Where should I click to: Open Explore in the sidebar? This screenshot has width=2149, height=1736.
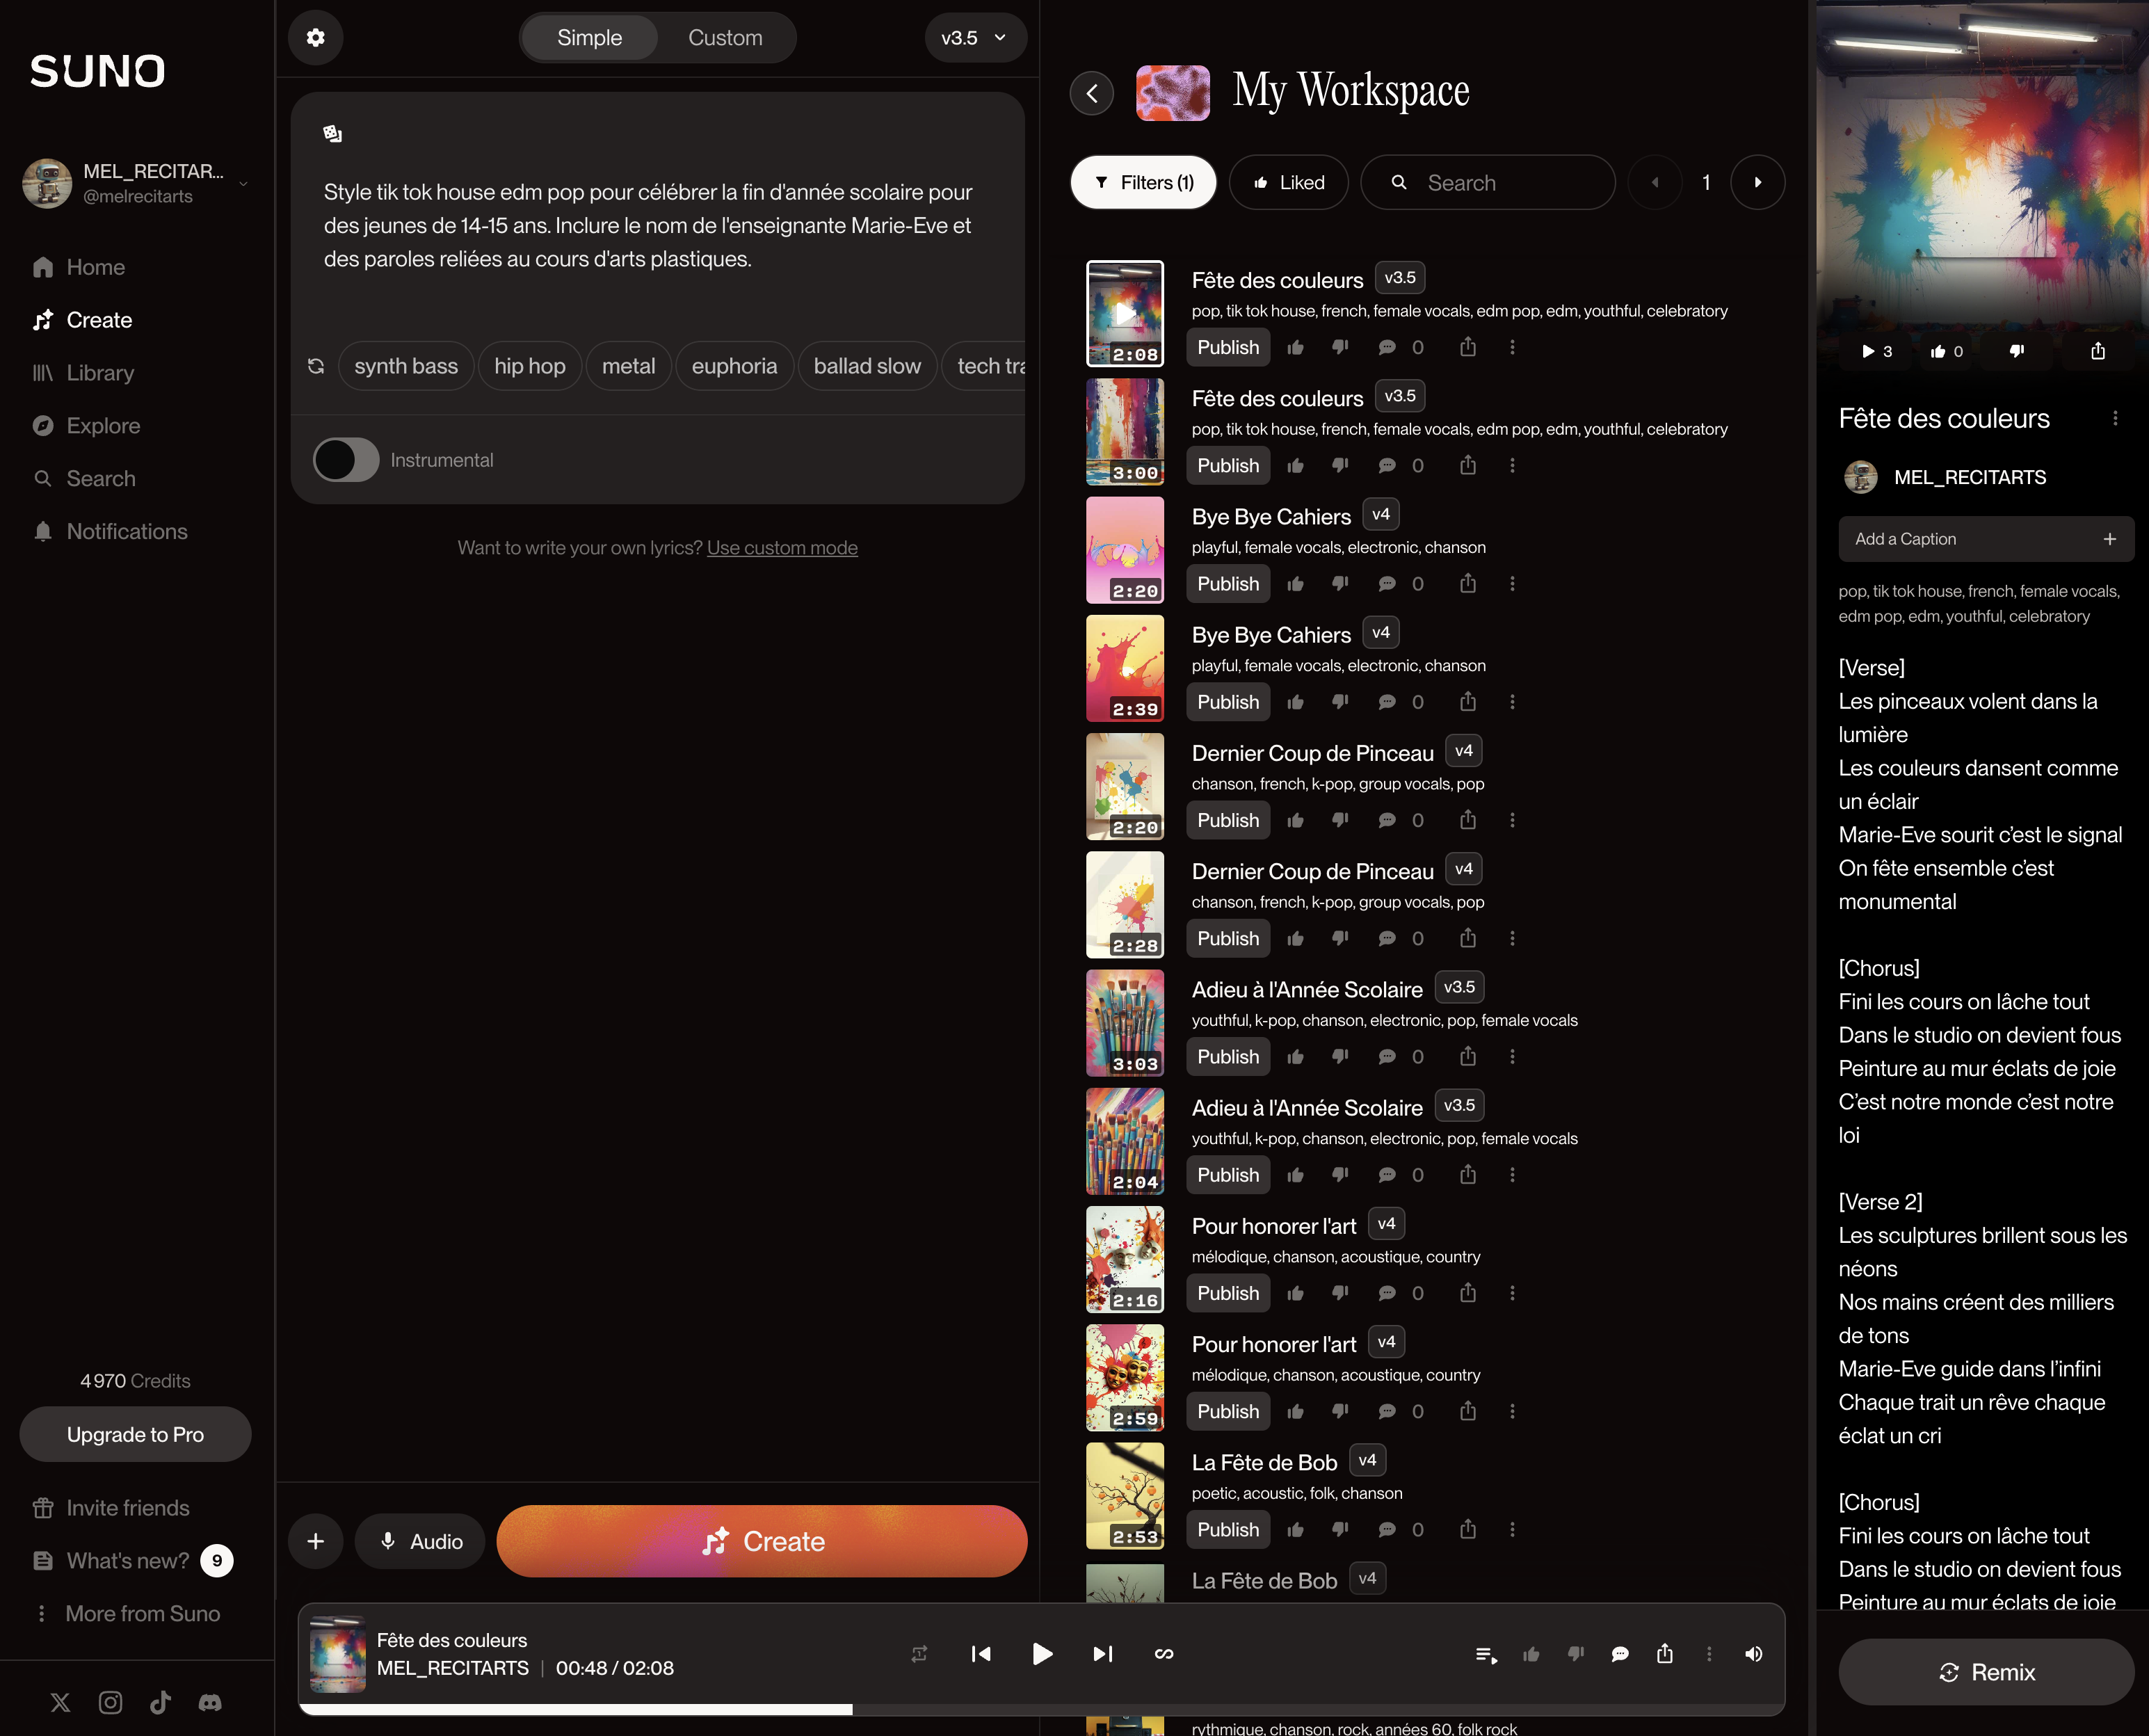click(x=86, y=426)
